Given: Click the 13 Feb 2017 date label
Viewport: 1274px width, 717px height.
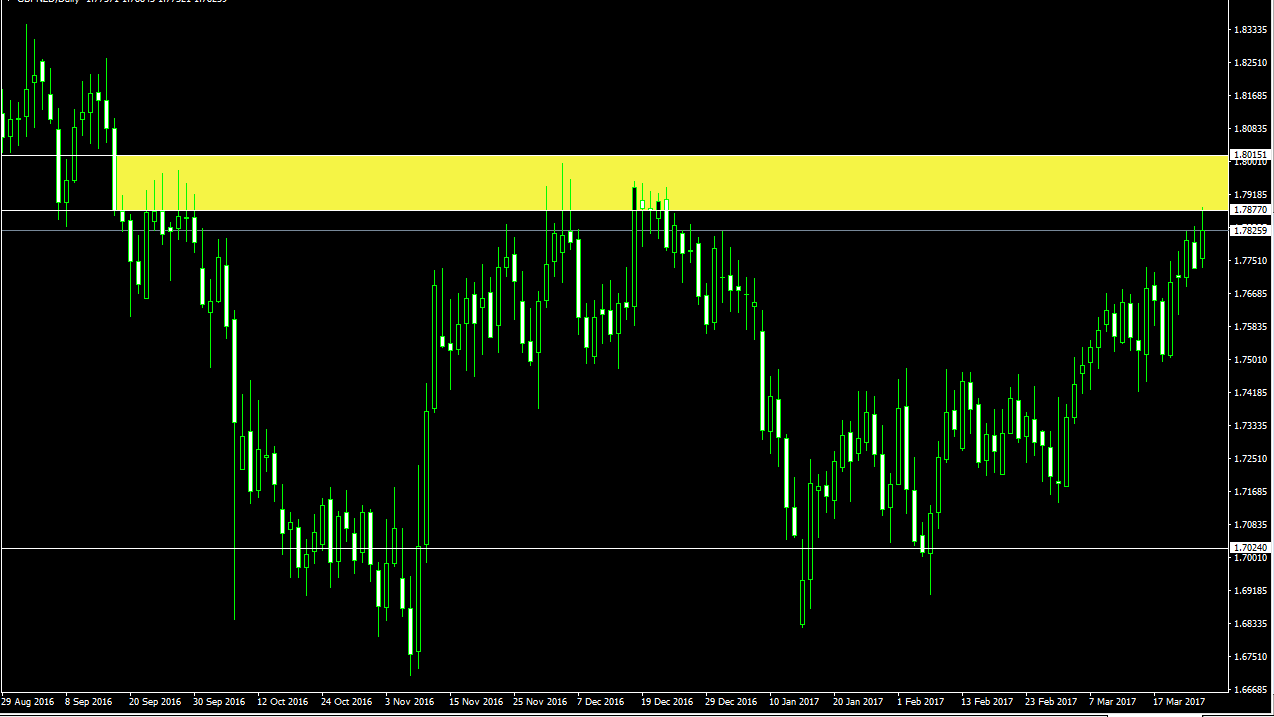Looking at the screenshot, I should (987, 702).
